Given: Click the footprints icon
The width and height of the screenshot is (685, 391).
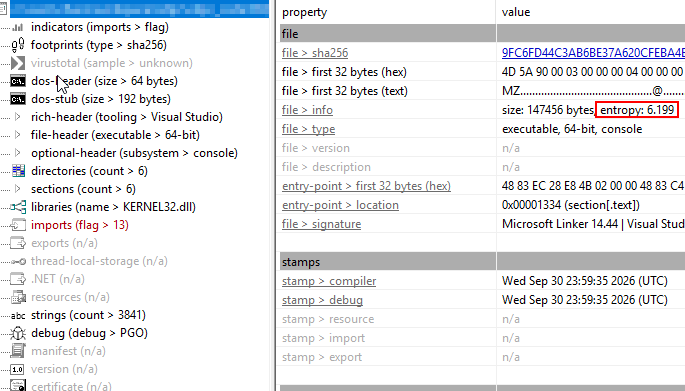Looking at the screenshot, I should 18,45.
